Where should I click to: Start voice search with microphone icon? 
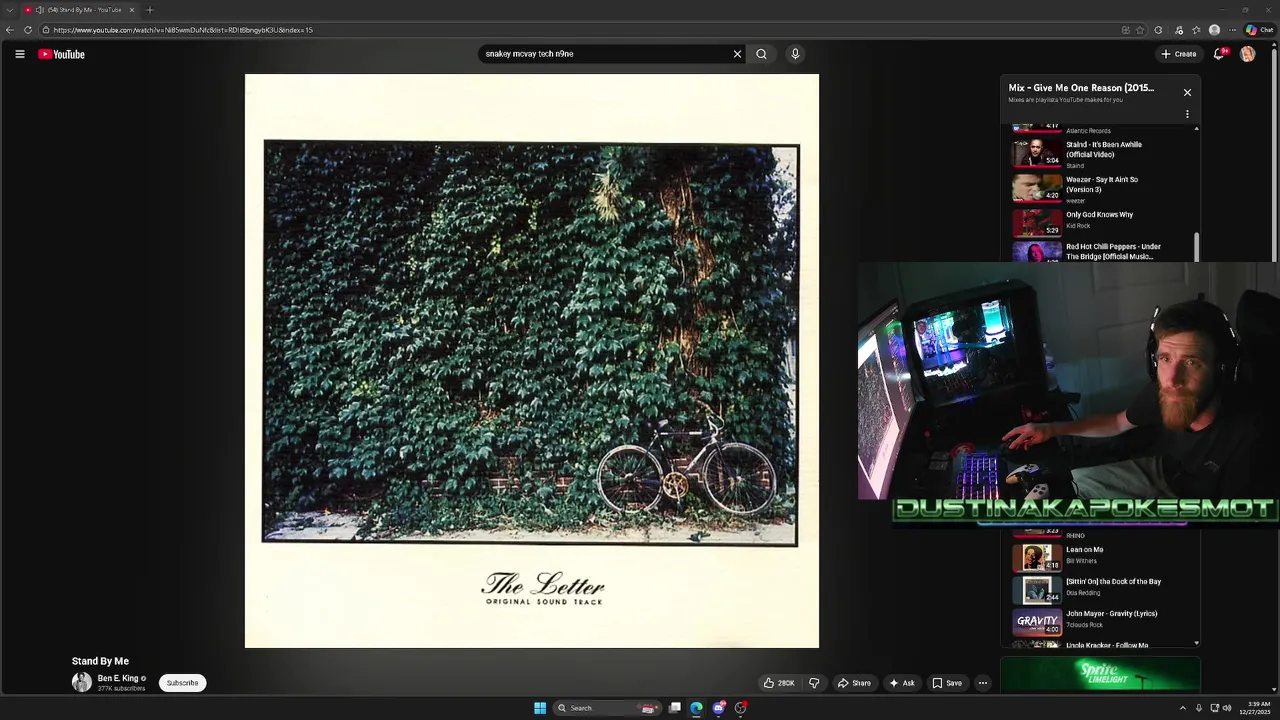click(x=795, y=54)
